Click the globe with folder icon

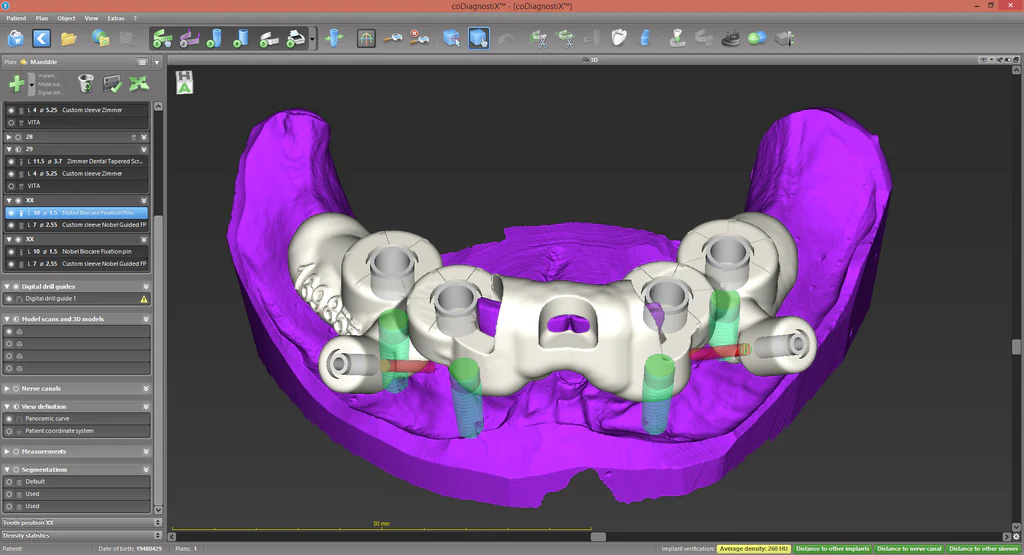[x=100, y=39]
